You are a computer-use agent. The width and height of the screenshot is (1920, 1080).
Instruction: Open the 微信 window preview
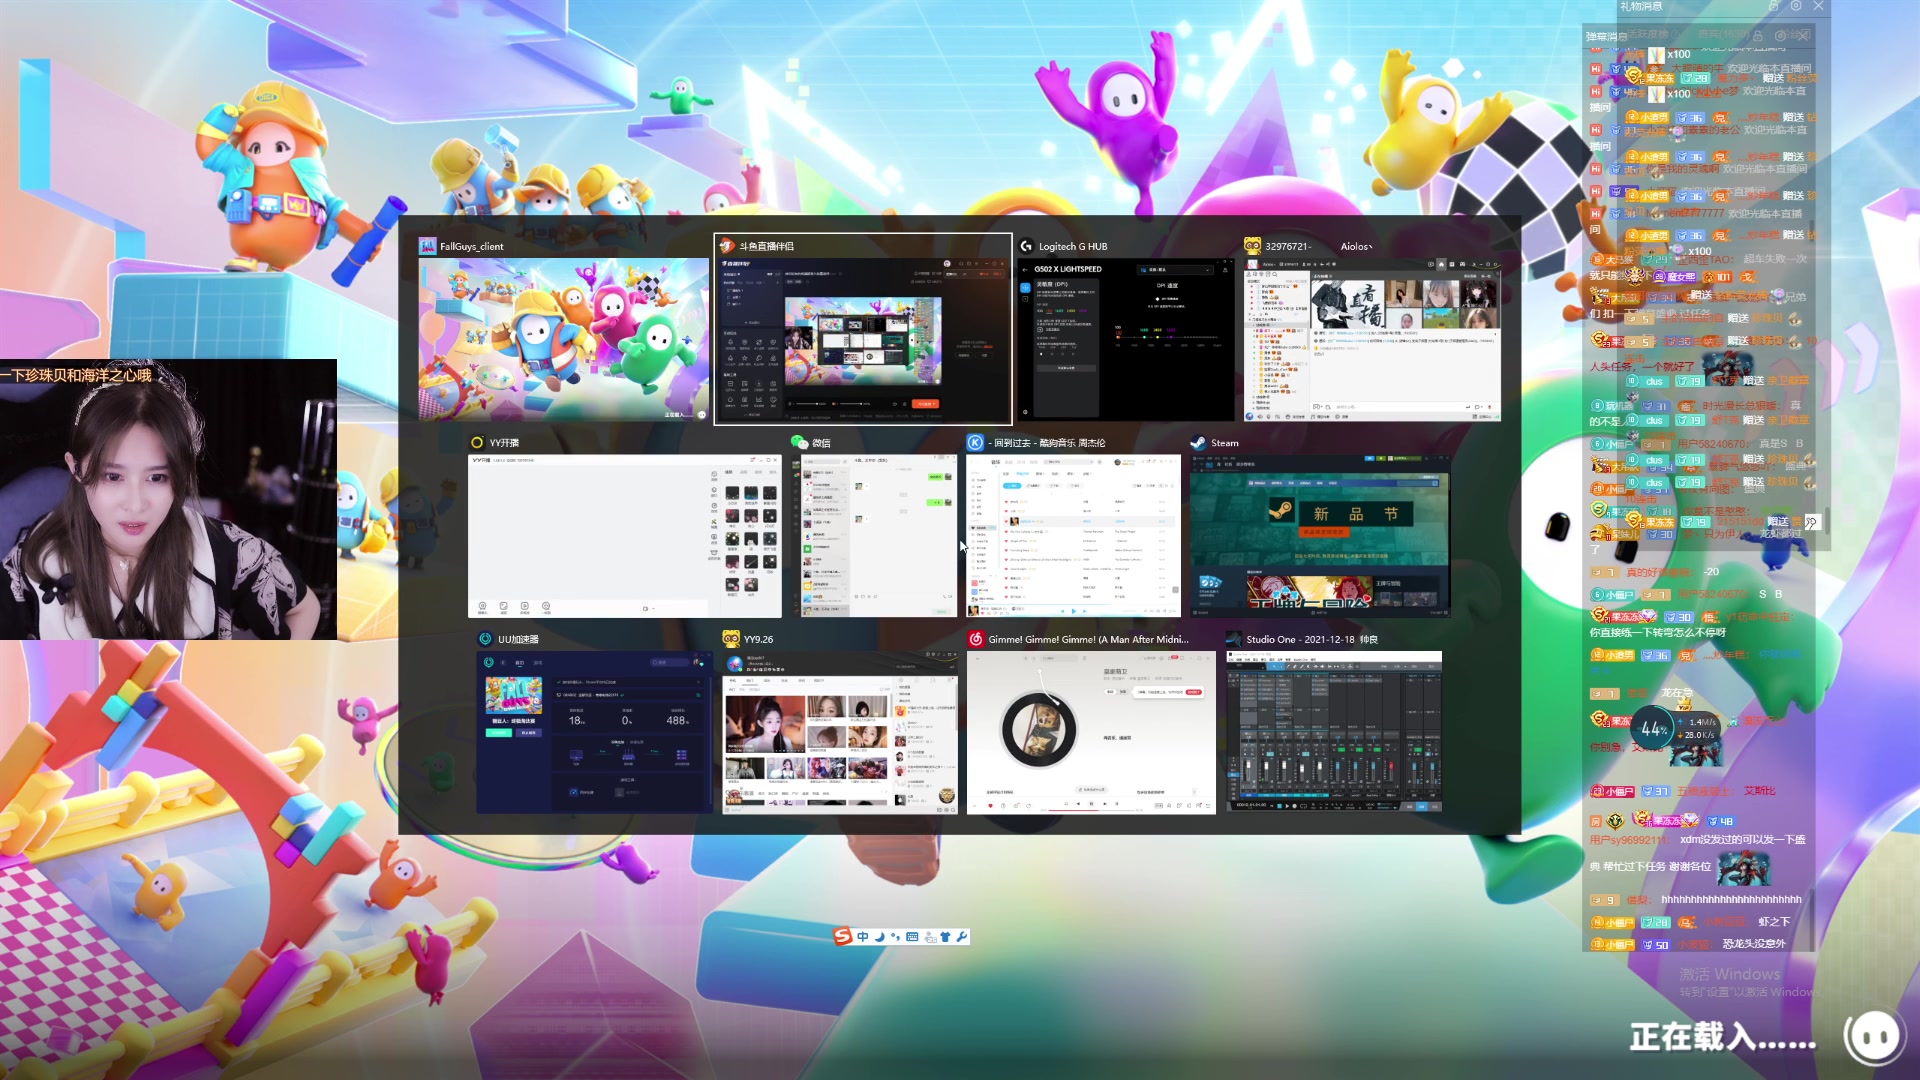(874, 536)
